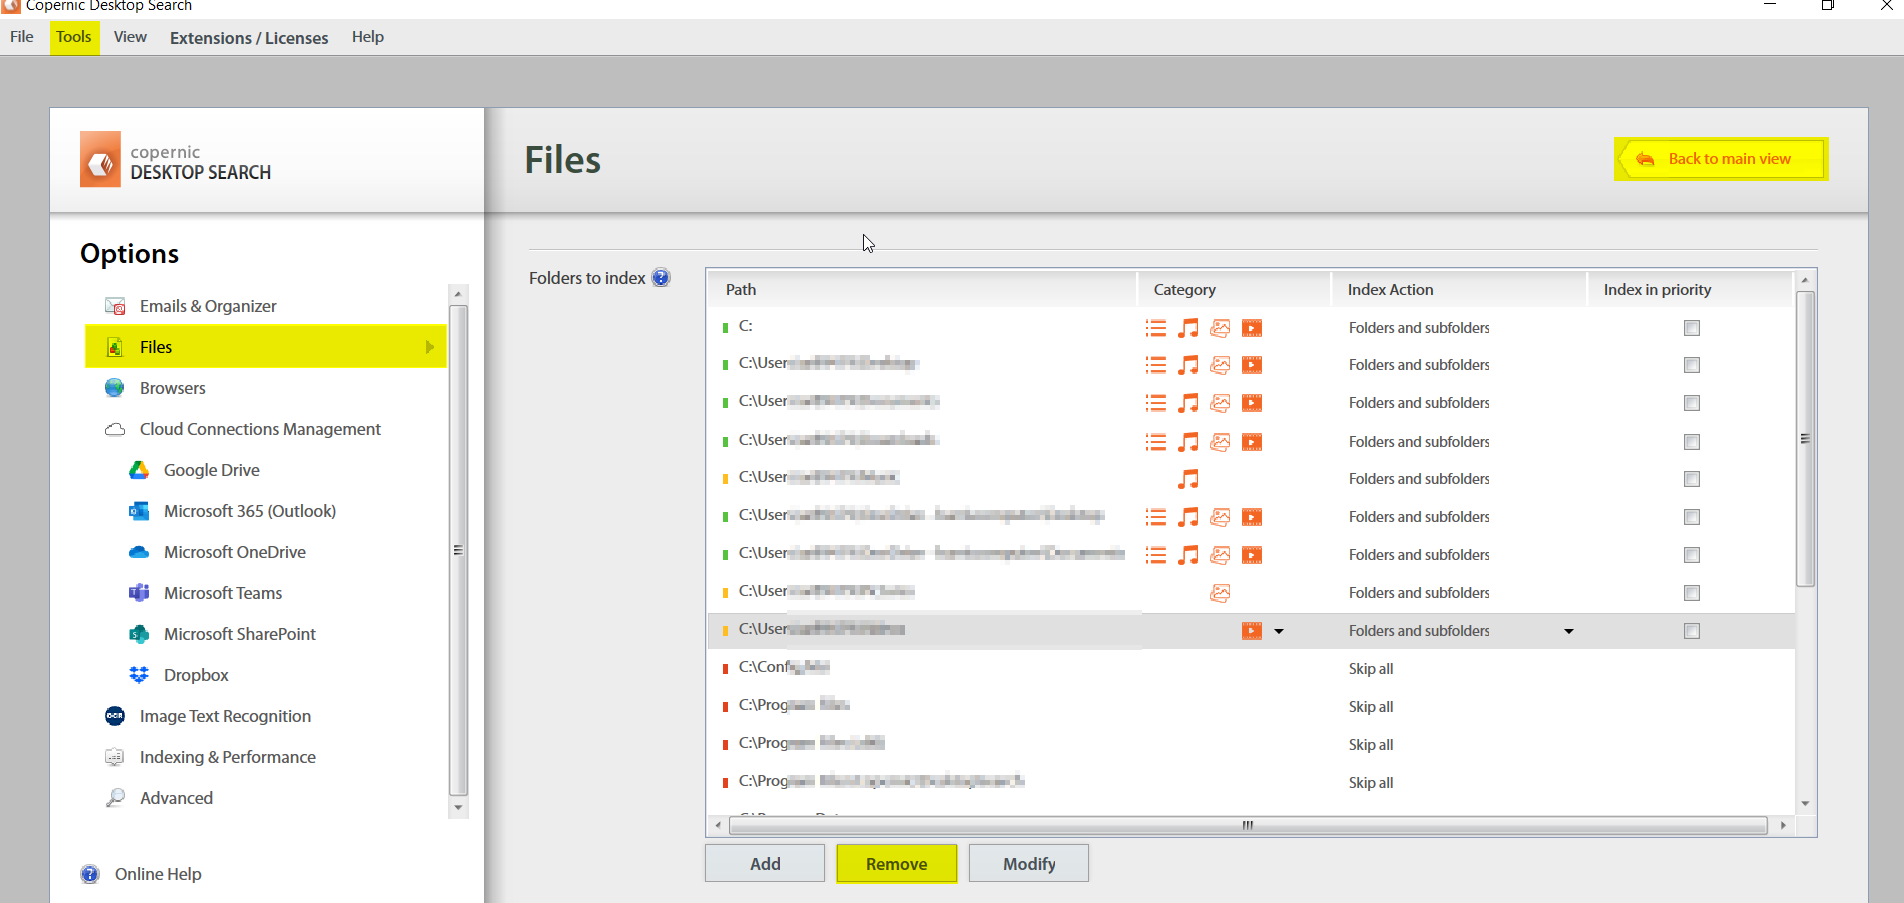Image resolution: width=1904 pixels, height=903 pixels.
Task: Click the Modify button
Action: click(1029, 864)
